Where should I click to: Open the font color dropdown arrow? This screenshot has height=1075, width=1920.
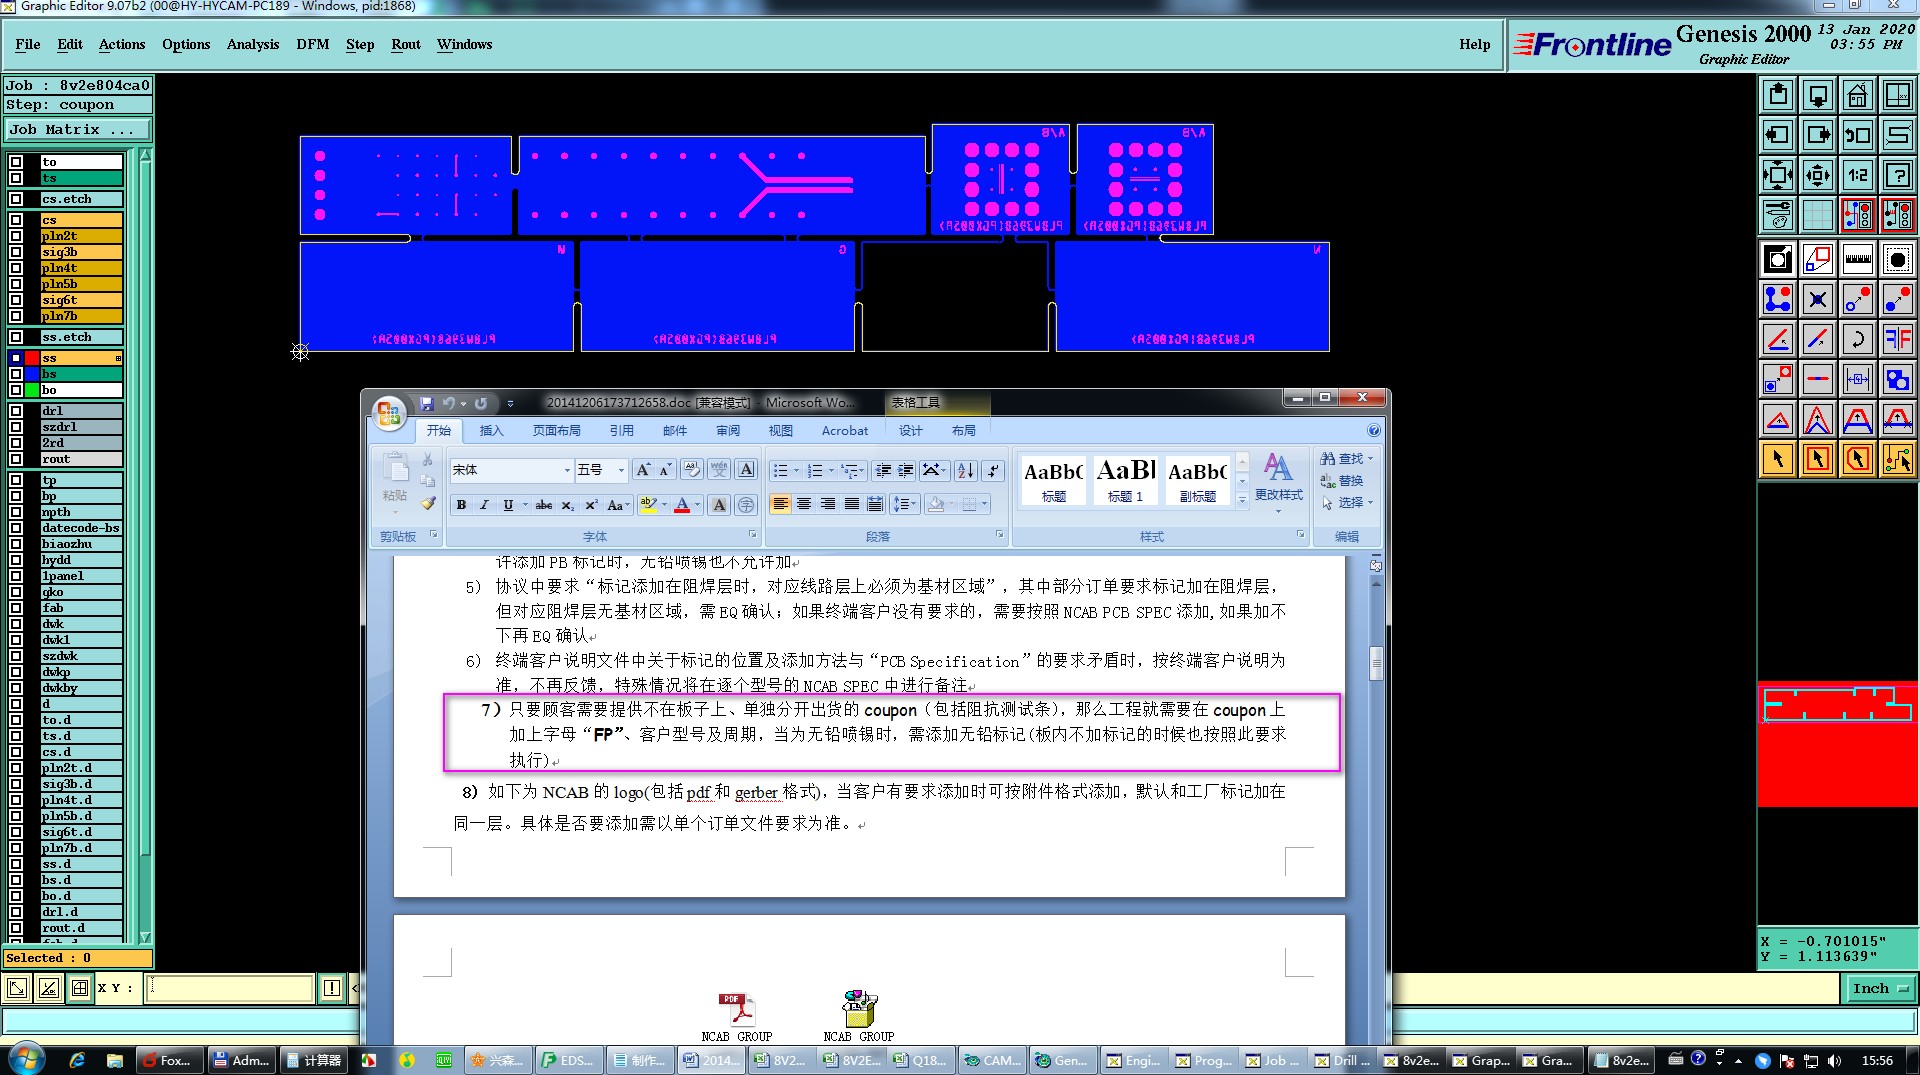[697, 505]
